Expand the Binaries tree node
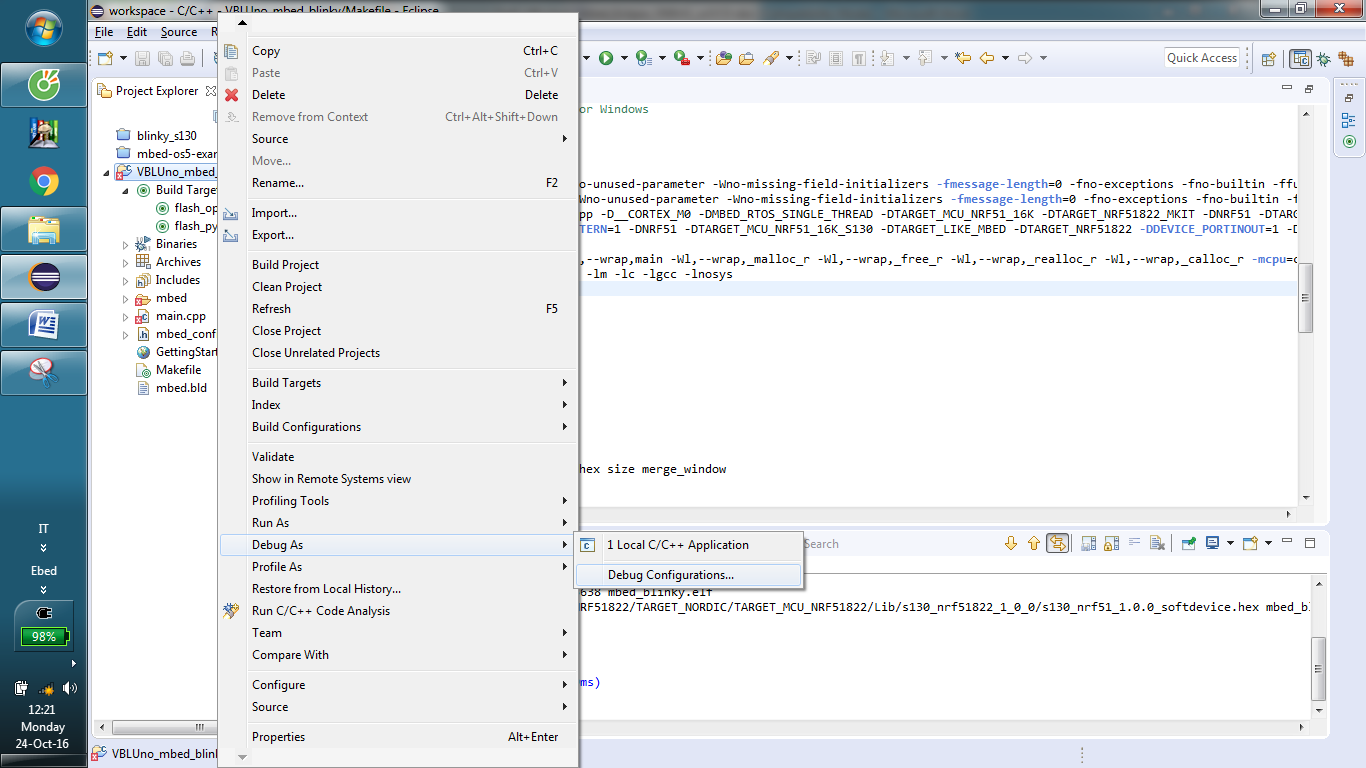Screen dimensions: 1366x768 pos(125,244)
